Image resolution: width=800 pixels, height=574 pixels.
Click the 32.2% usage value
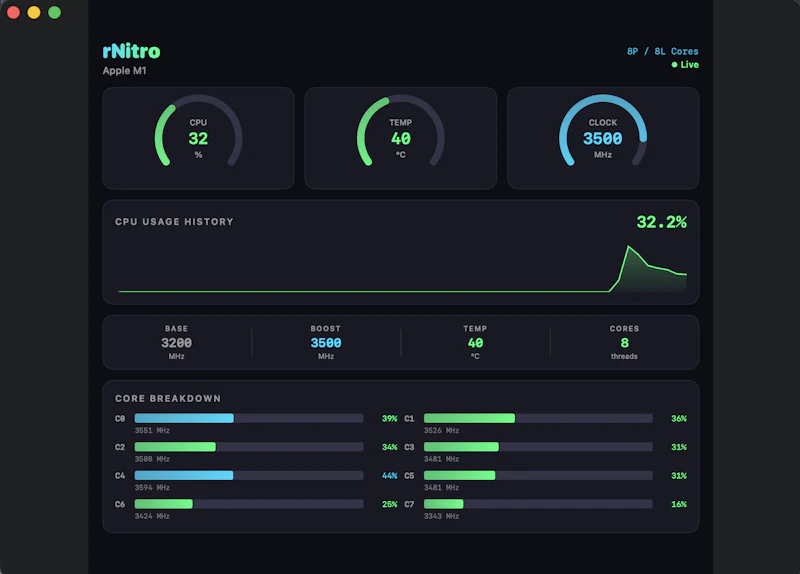(x=661, y=222)
